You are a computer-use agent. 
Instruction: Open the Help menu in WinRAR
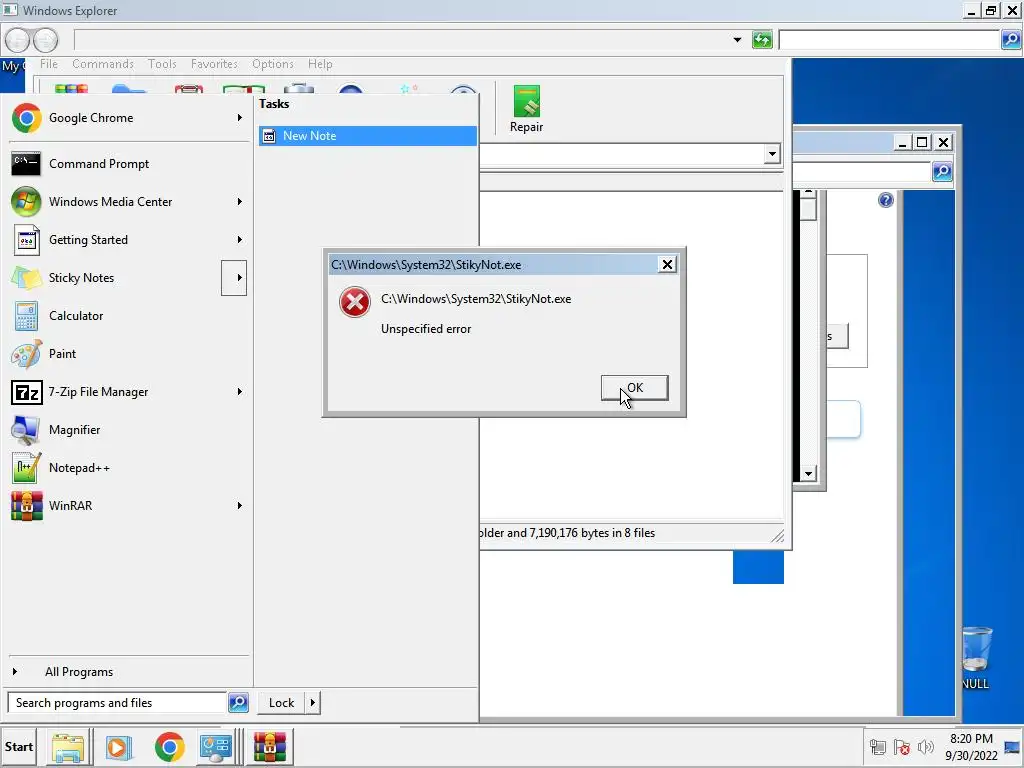320,64
